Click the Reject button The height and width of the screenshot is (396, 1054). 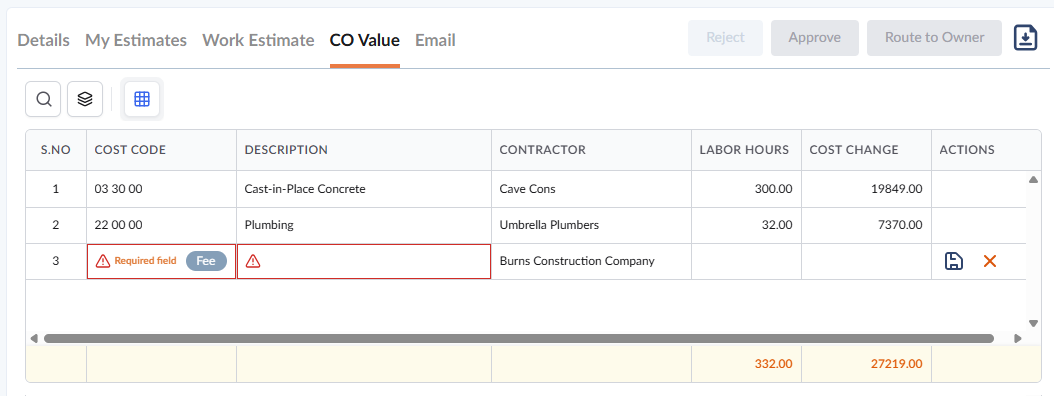[x=725, y=38]
